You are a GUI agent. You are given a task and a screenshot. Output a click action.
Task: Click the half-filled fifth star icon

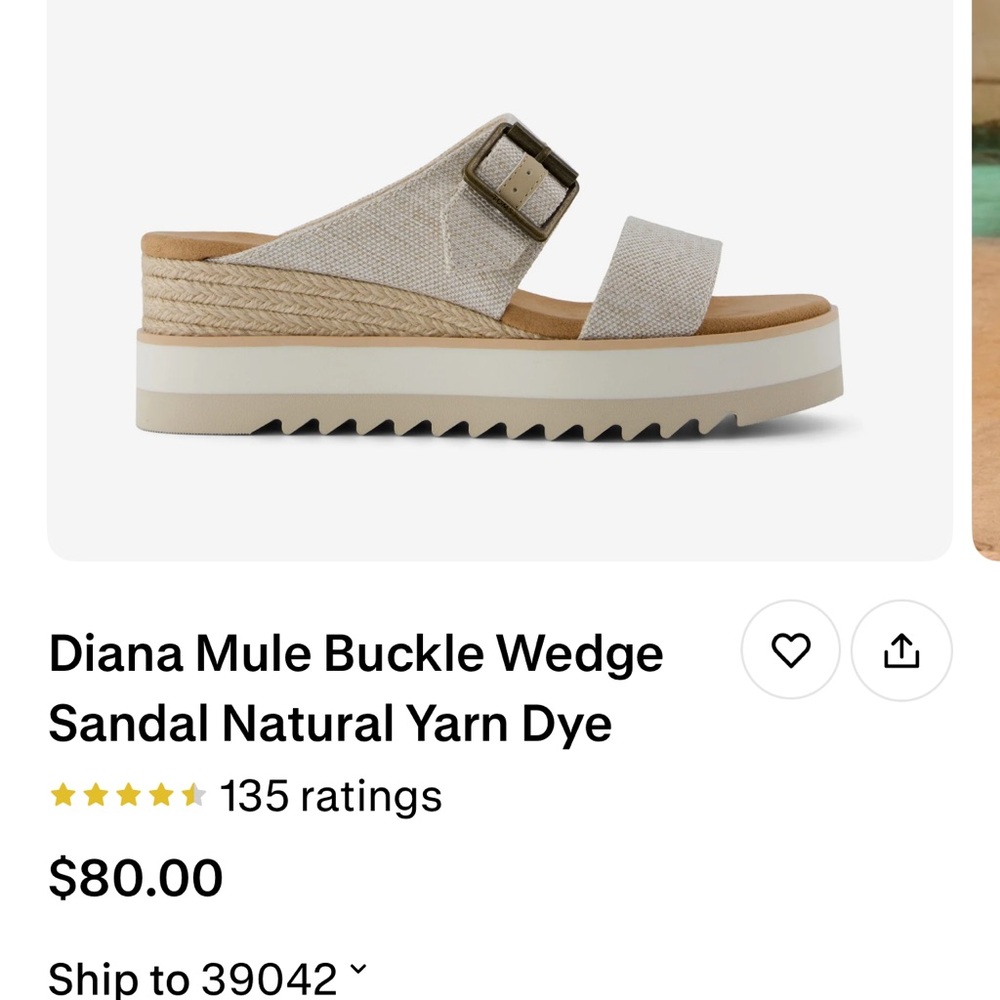192,795
